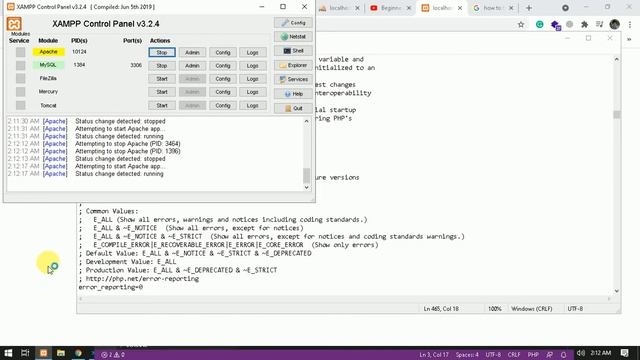Bookmark page with Chrome star icon

tap(521, 24)
